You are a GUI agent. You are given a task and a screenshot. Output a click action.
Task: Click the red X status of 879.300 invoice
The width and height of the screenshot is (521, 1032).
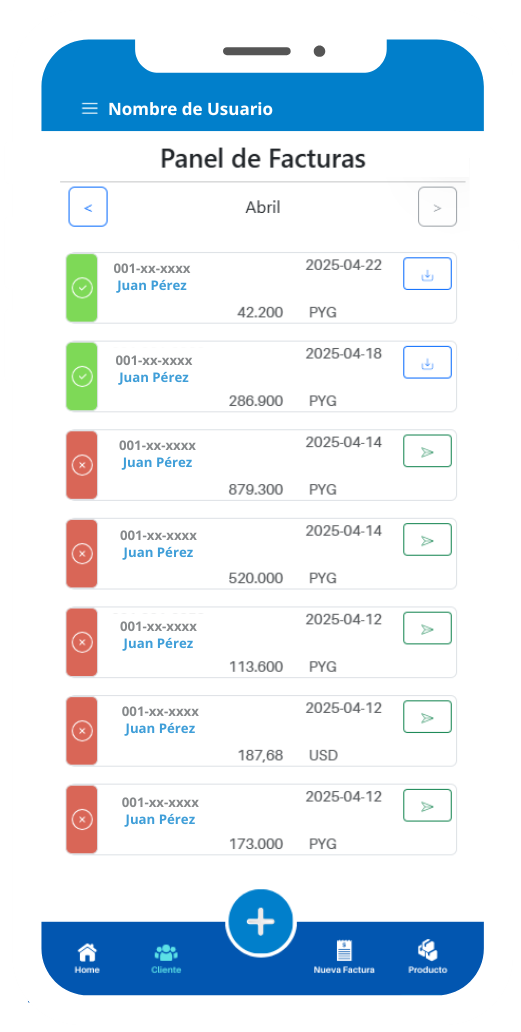coord(82,465)
